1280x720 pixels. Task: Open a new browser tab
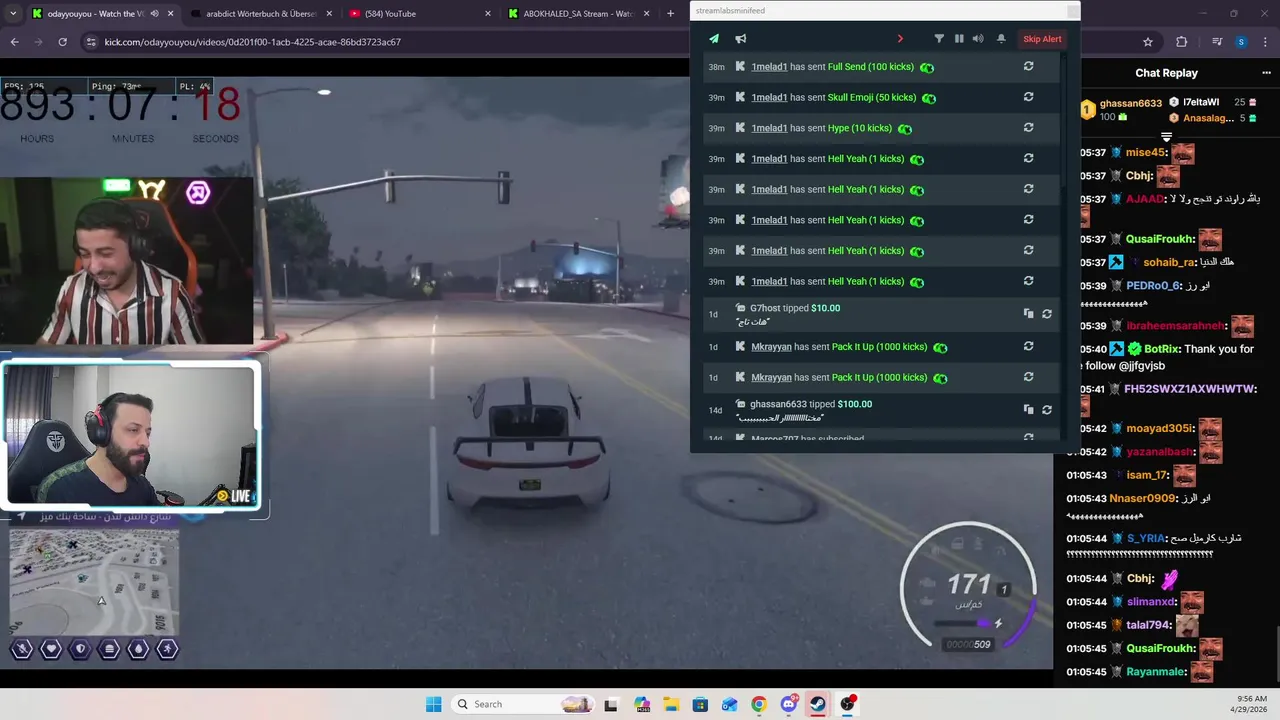[670, 14]
